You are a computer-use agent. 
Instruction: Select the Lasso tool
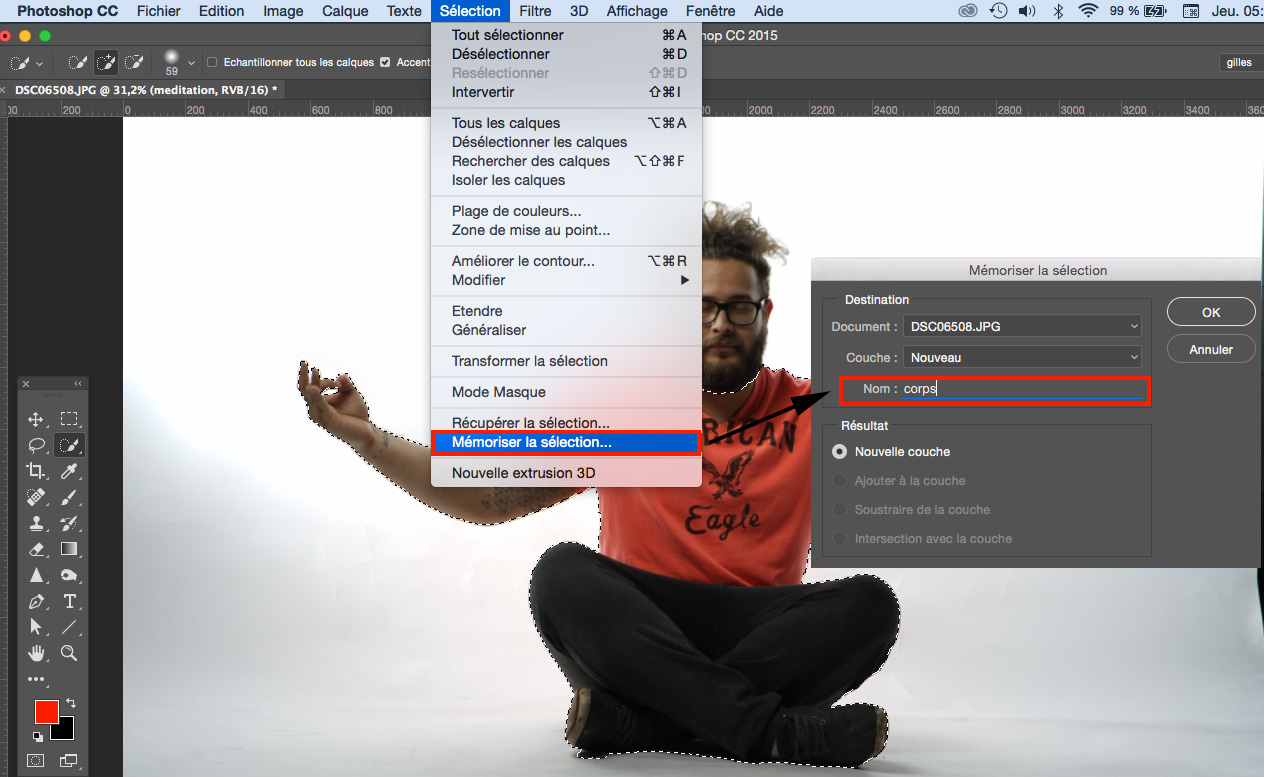coord(36,445)
